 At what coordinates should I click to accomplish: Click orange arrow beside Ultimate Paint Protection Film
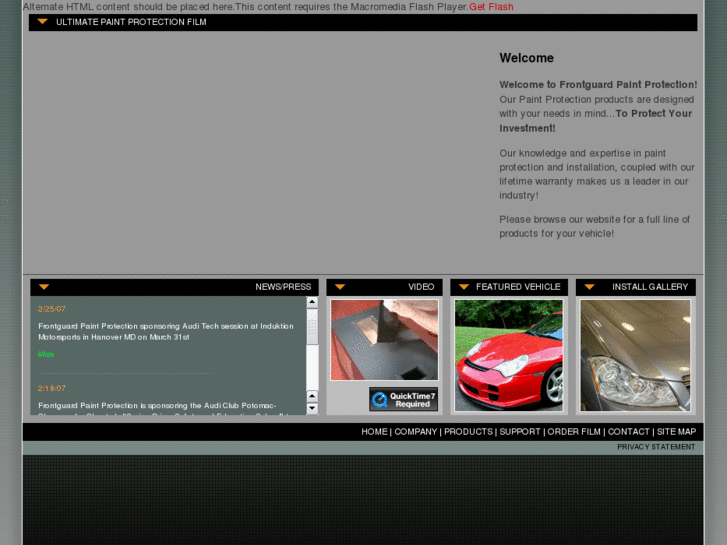[43, 21]
